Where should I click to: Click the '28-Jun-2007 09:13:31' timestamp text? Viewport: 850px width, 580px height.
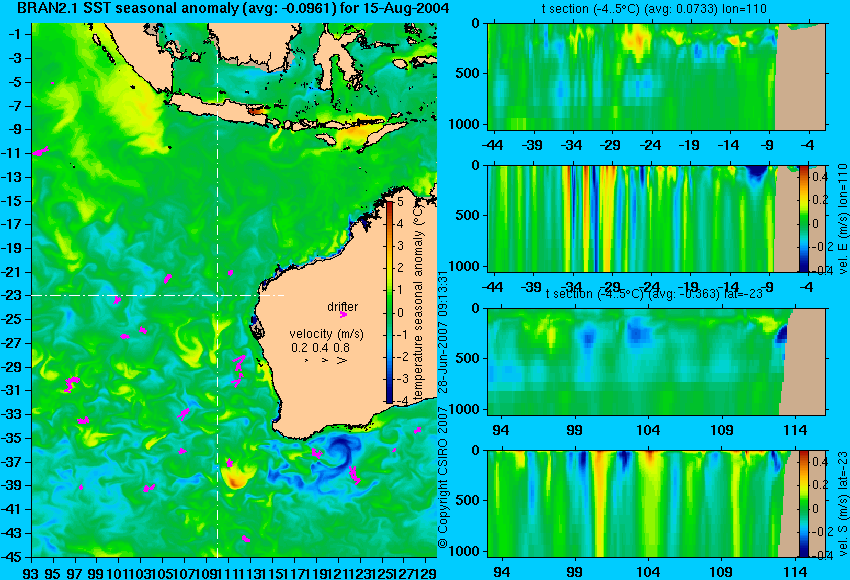pyautogui.click(x=443, y=332)
